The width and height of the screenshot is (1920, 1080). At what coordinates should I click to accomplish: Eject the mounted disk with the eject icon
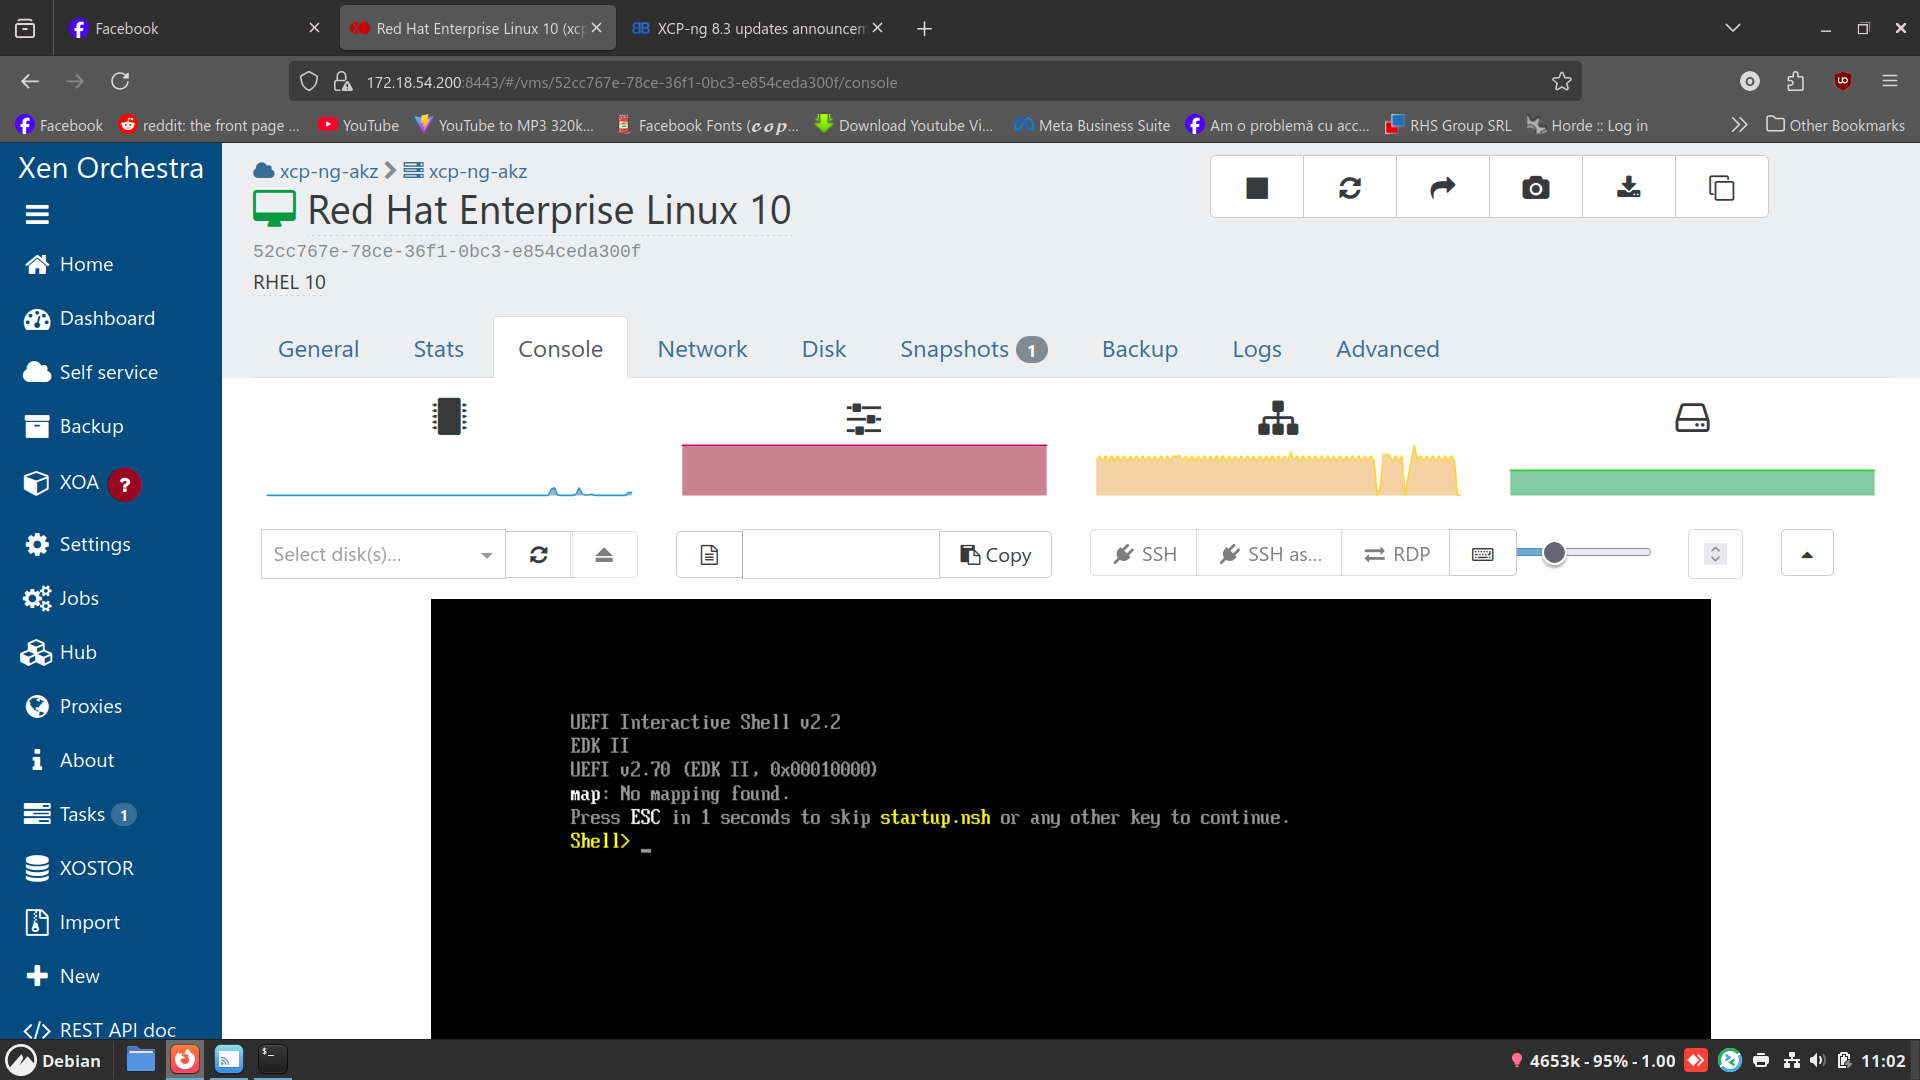click(604, 554)
